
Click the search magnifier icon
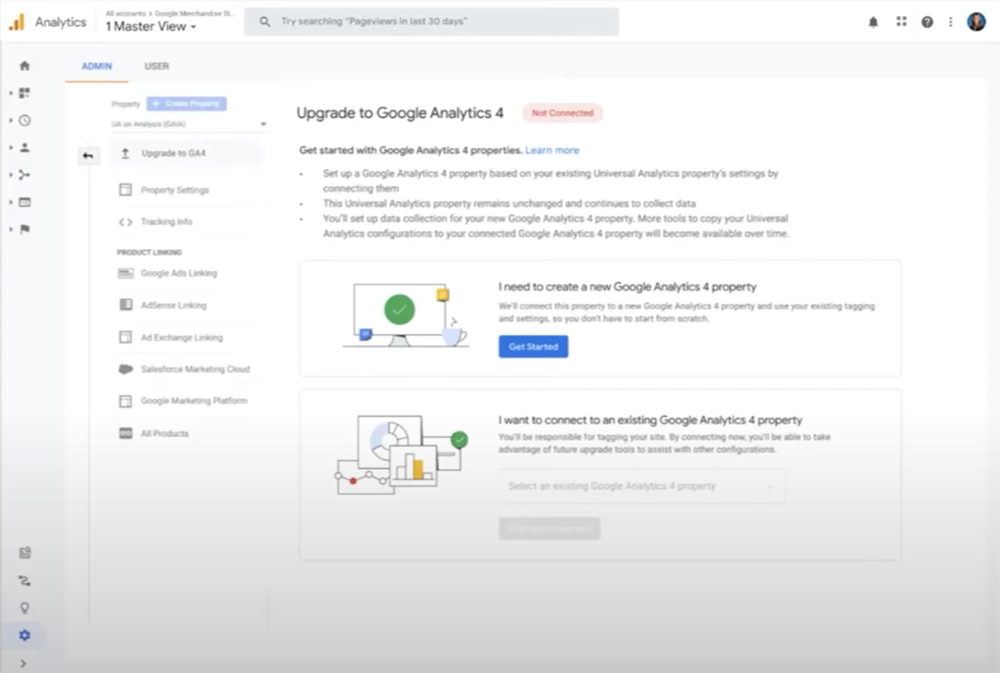pos(264,22)
